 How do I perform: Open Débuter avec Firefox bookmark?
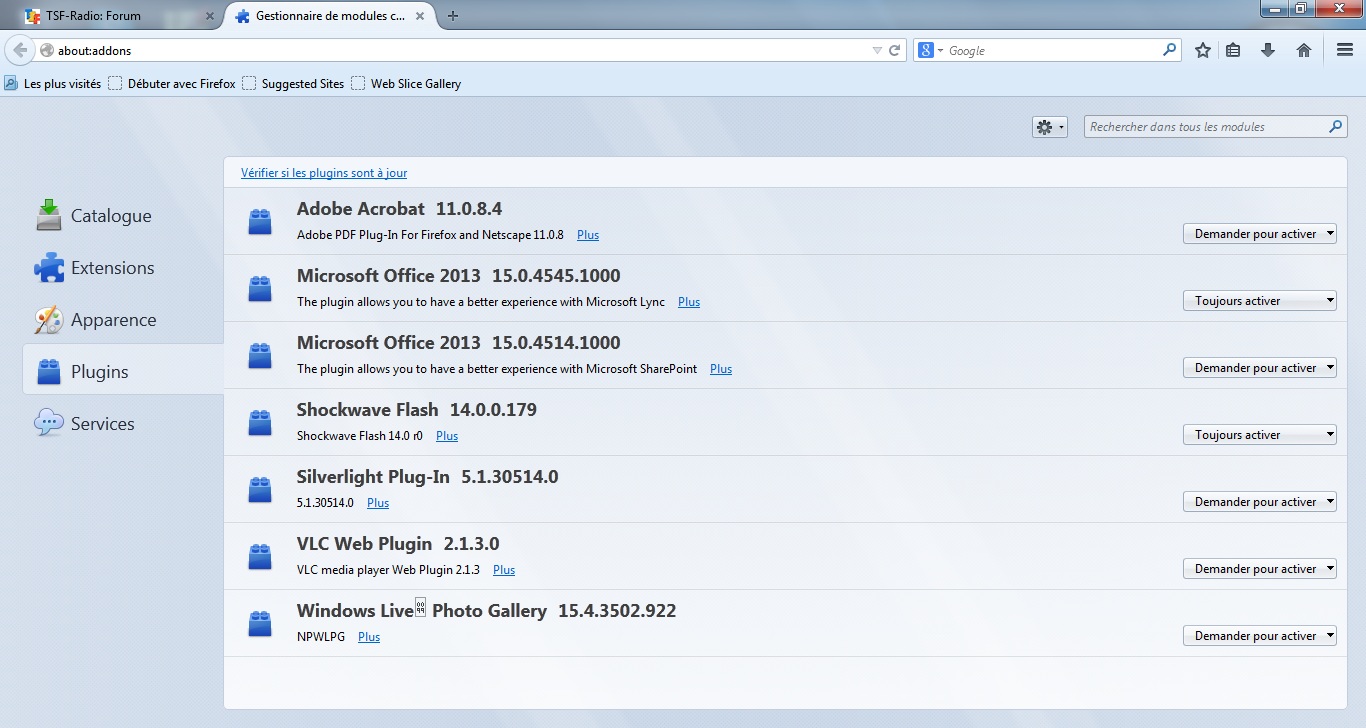pos(172,84)
